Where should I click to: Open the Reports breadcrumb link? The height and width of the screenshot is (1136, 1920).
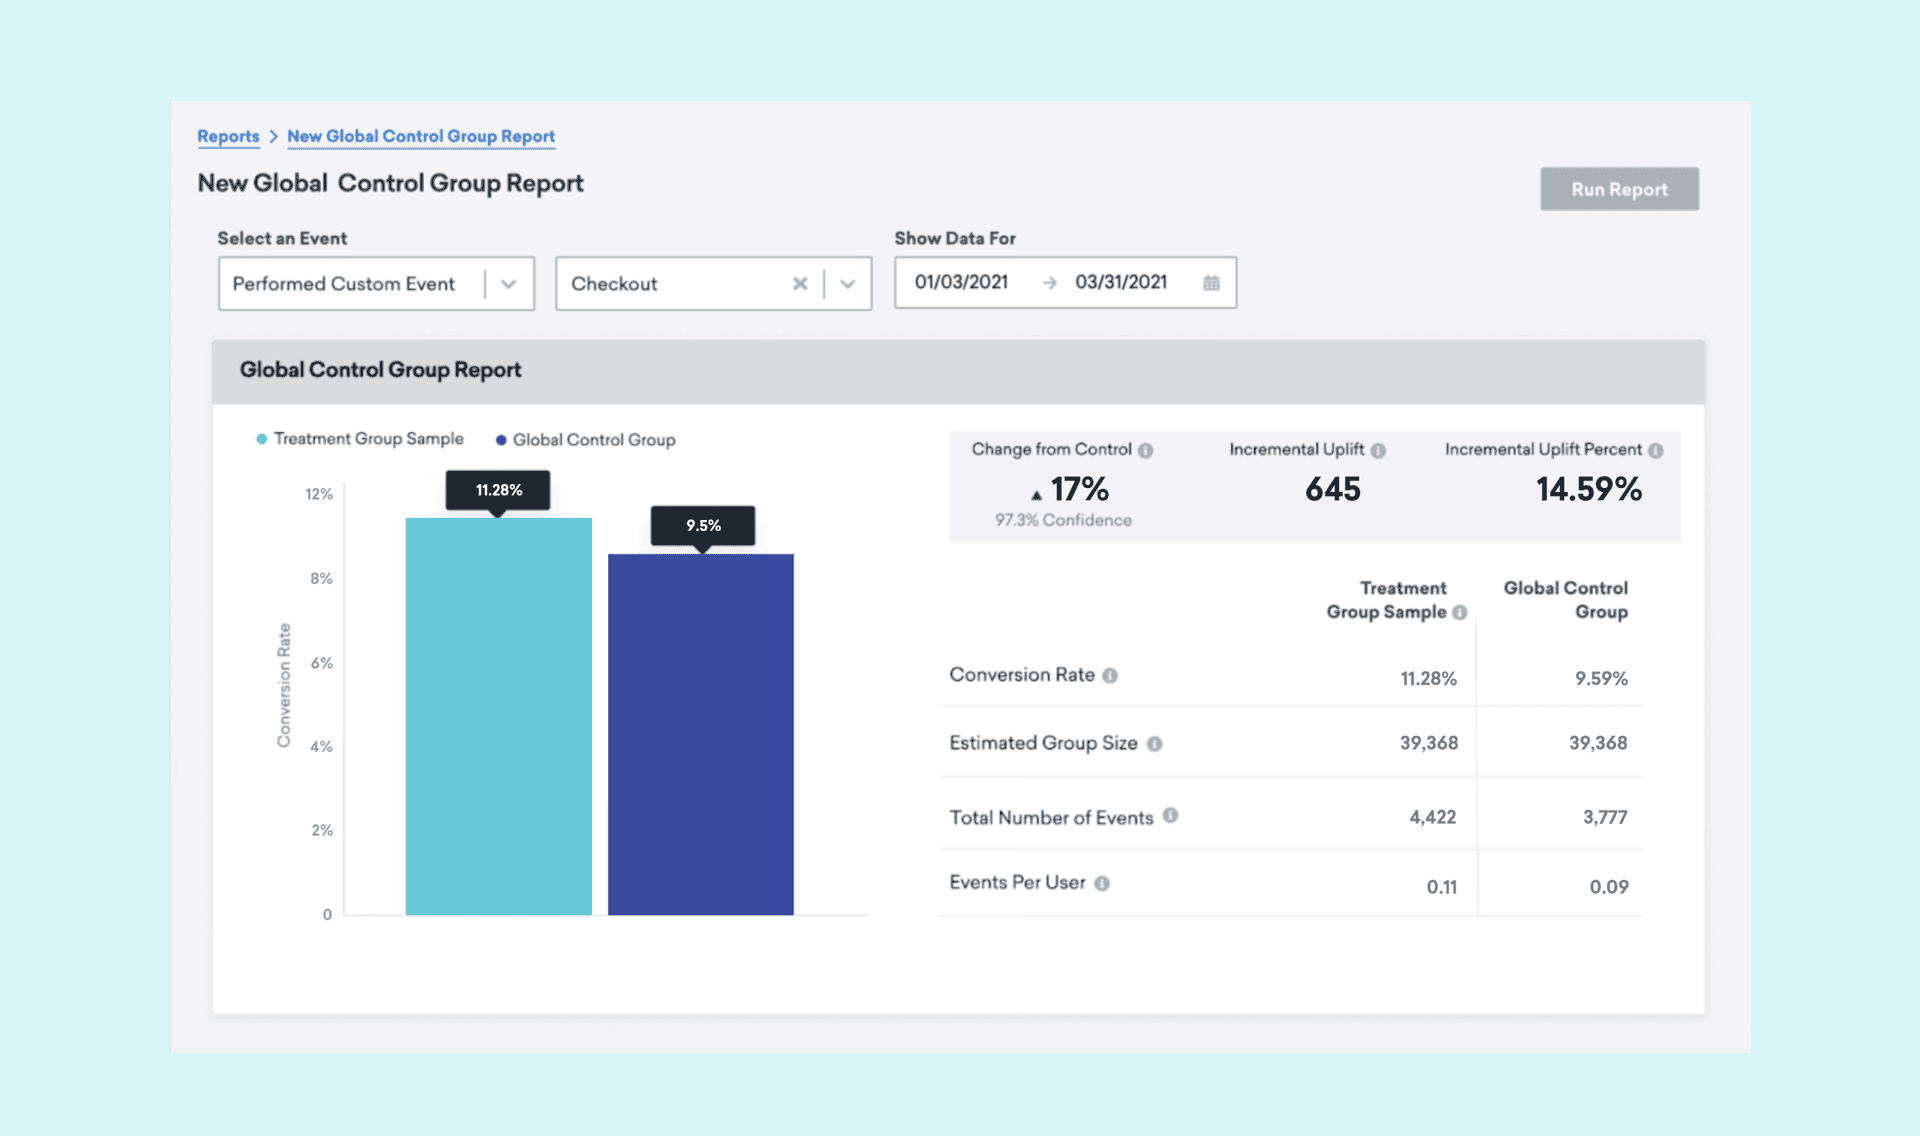click(x=228, y=136)
